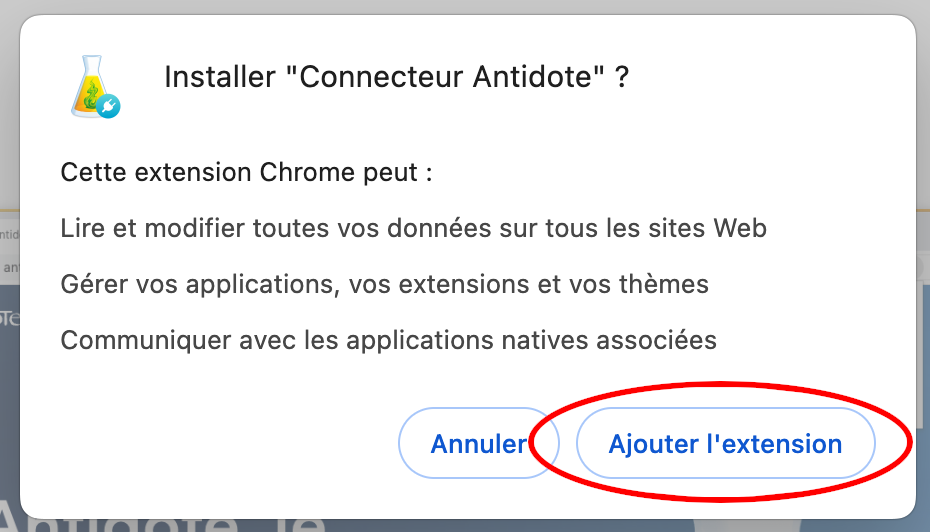930x532 pixels.
Task: Select the "Communiquer avec les applications natives" permission line
Action: click(x=388, y=340)
